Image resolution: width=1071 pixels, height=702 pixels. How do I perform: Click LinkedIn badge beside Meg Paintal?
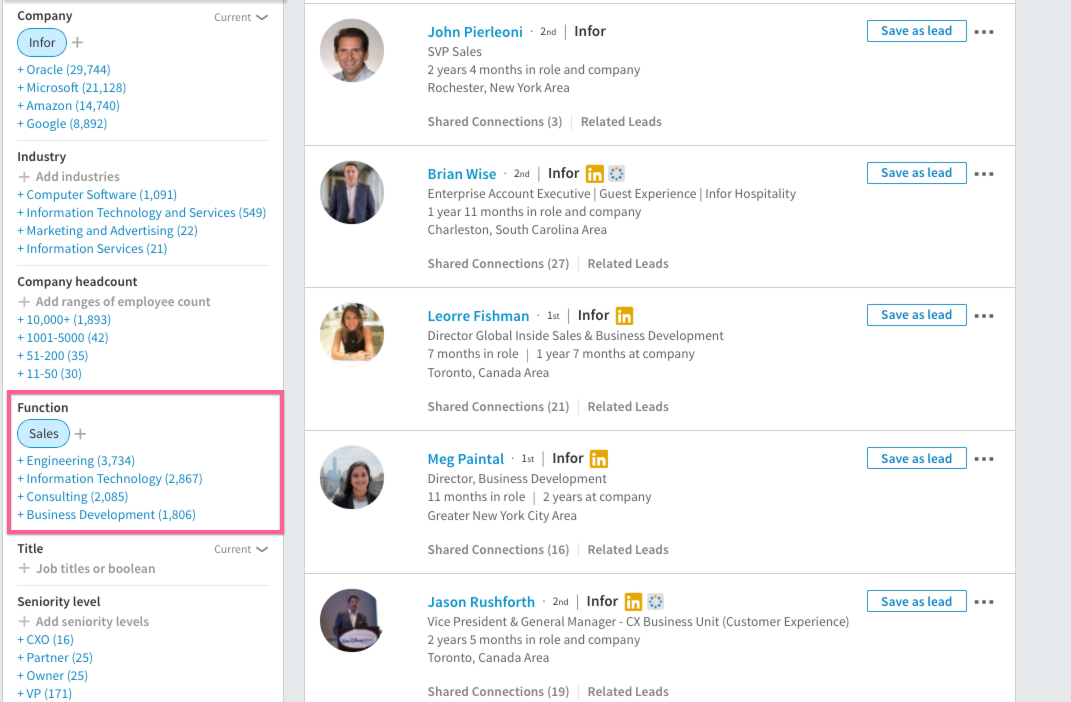click(x=598, y=458)
